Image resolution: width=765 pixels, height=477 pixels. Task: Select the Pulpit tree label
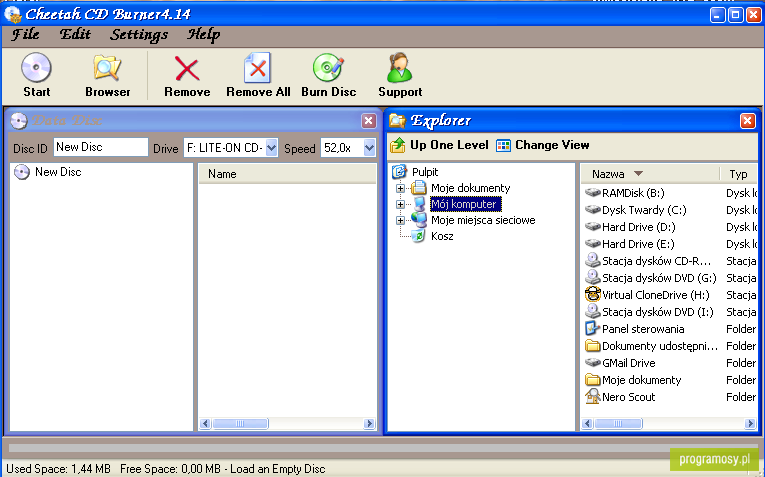[x=425, y=172]
